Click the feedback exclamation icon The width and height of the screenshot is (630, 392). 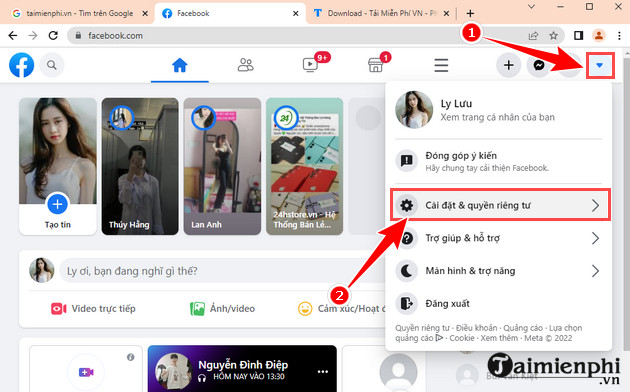407,161
